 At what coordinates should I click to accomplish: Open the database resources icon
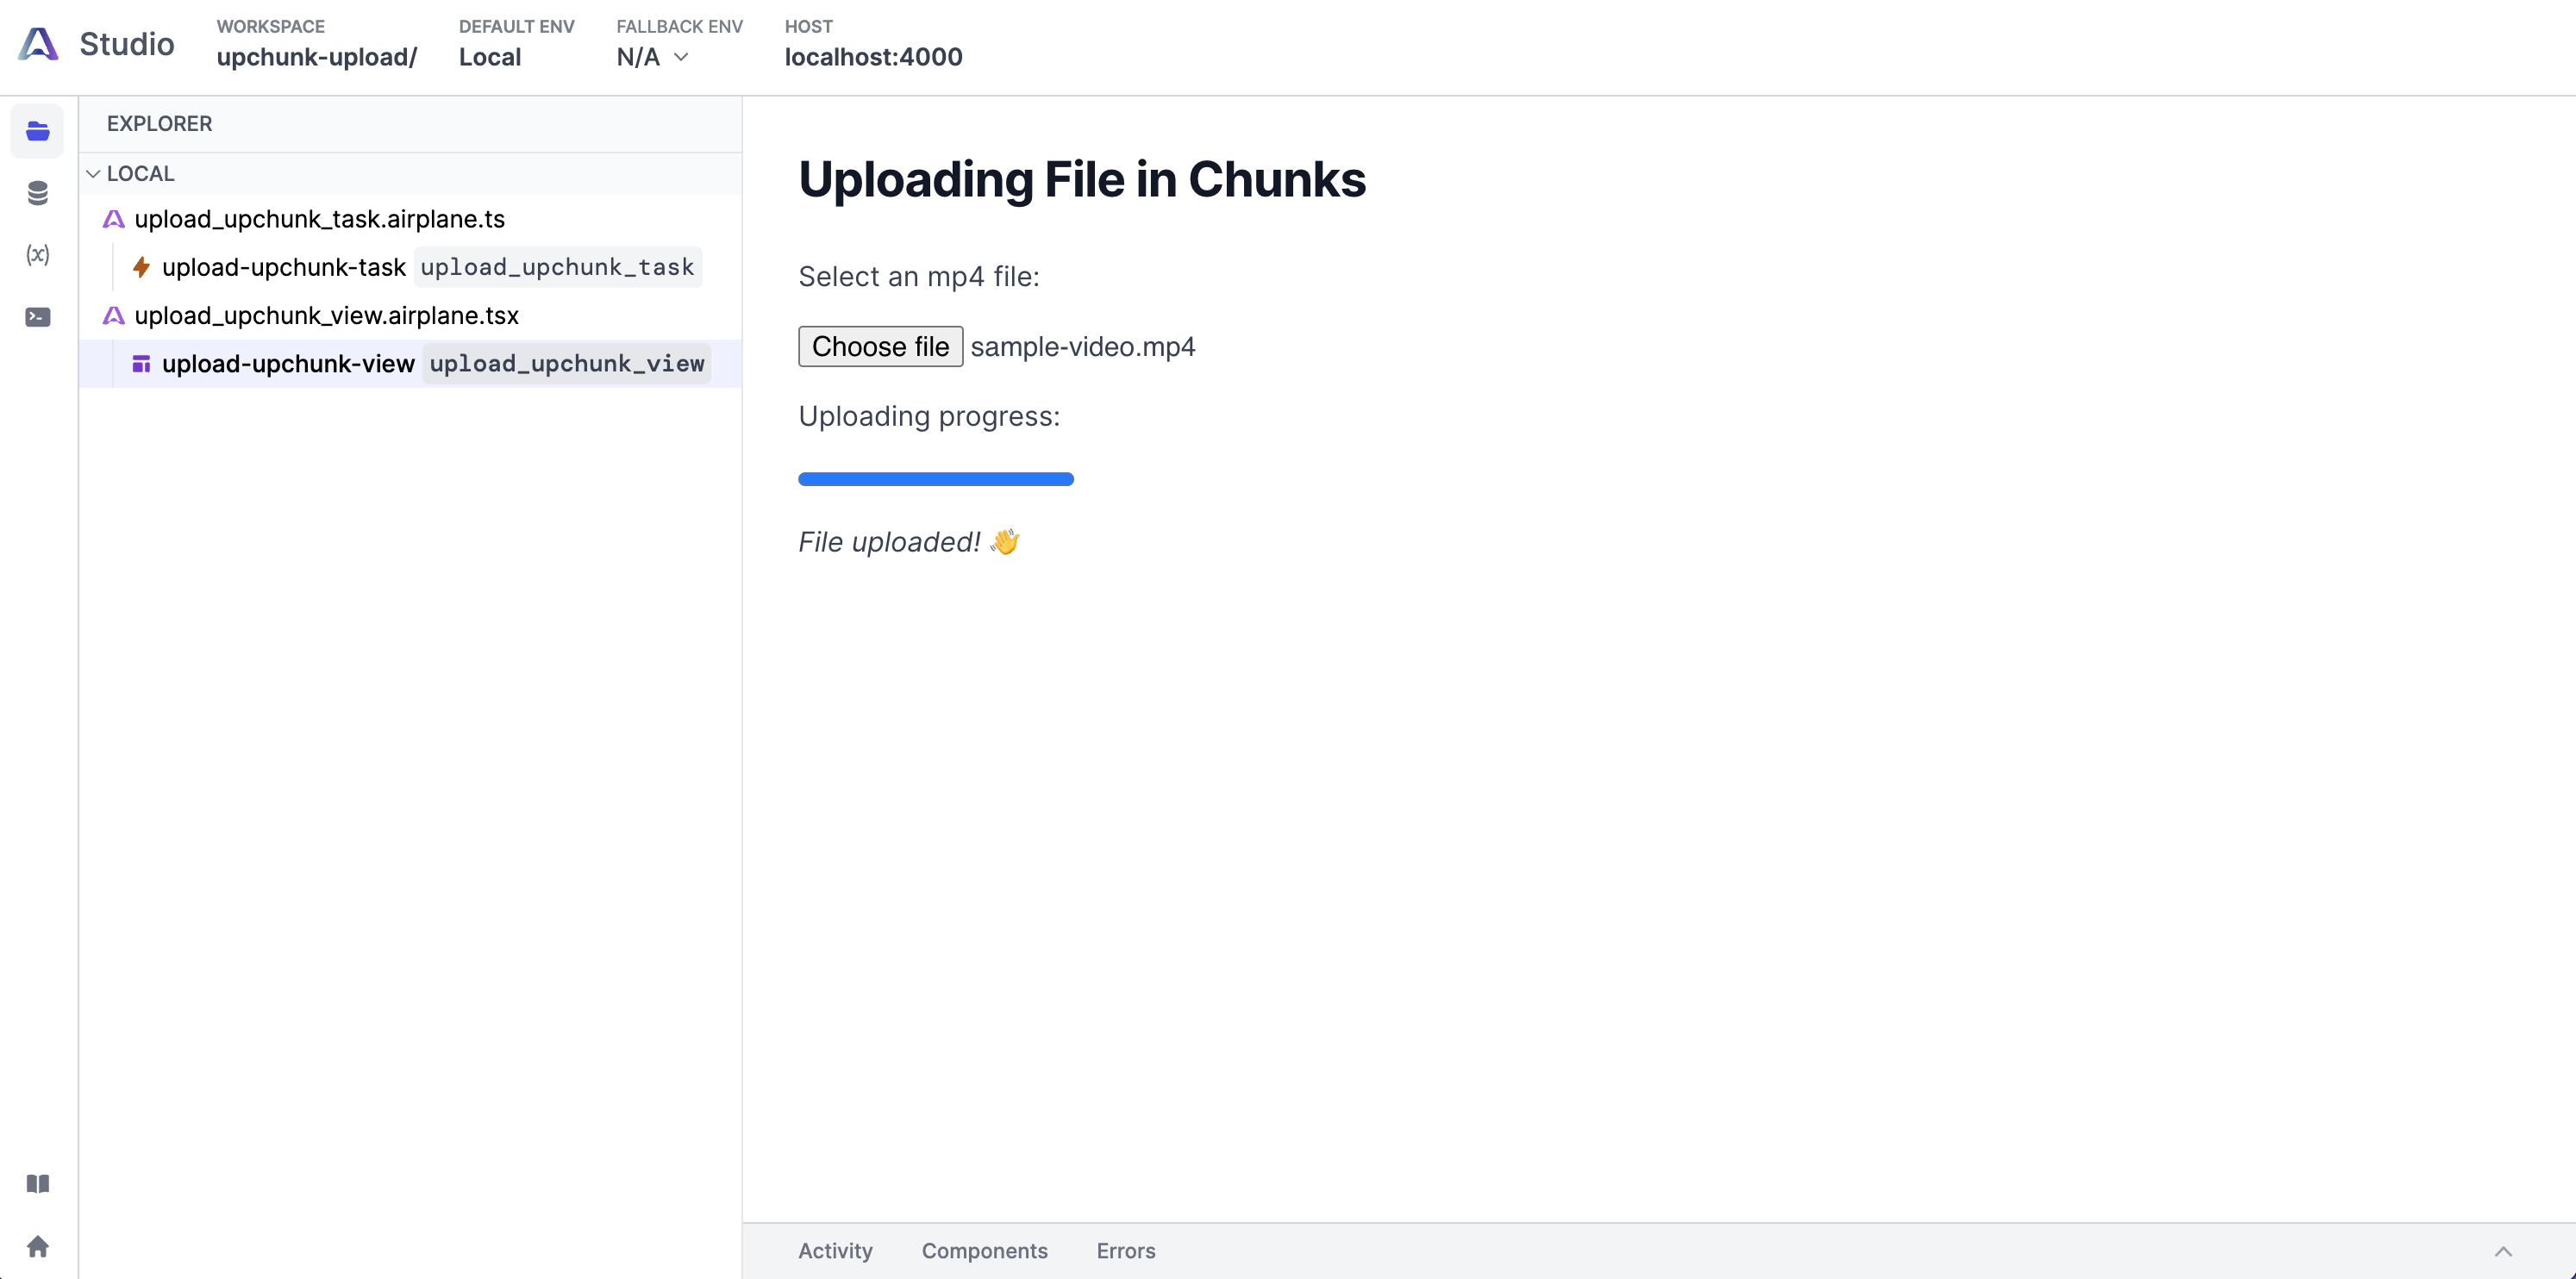(x=38, y=193)
